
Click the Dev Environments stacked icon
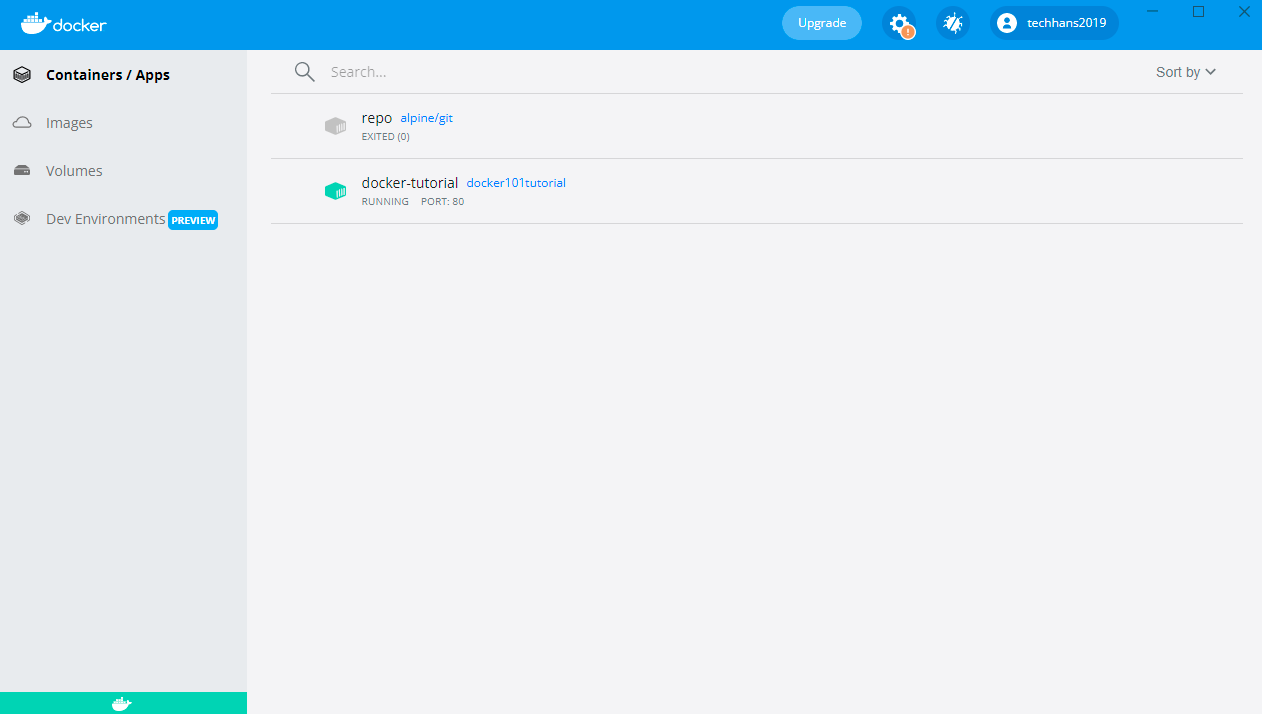point(22,218)
